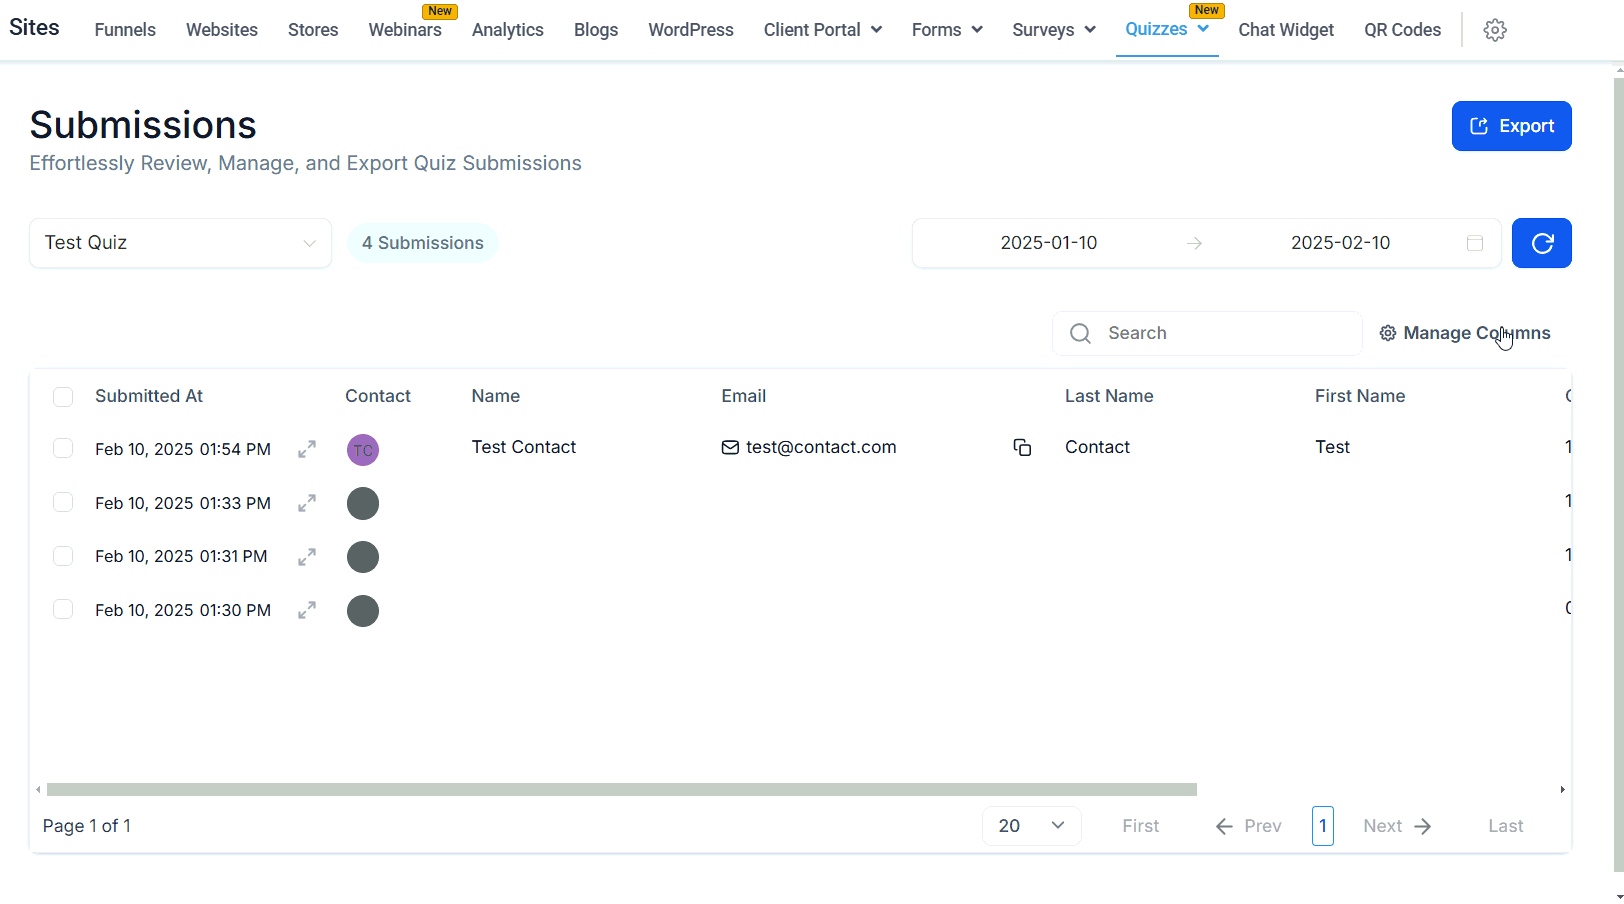Expand the Feb 10, 2025 01:30 PM submission
The image size is (1624, 904).
307,610
